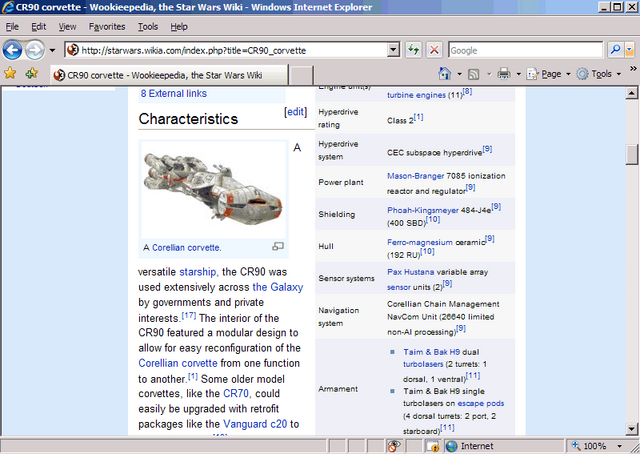Open the Favorites Center star icon
This screenshot has height=454, width=640.
coord(10,73)
